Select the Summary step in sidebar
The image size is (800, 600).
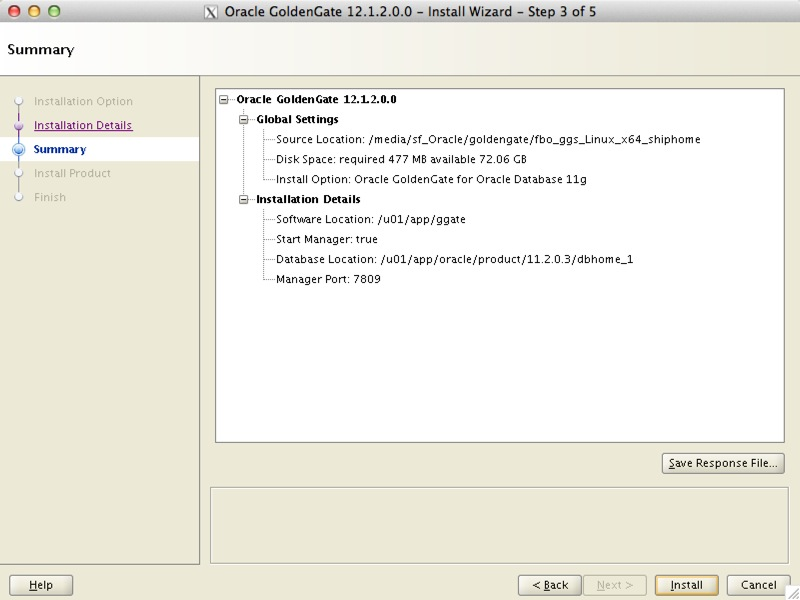(60, 149)
